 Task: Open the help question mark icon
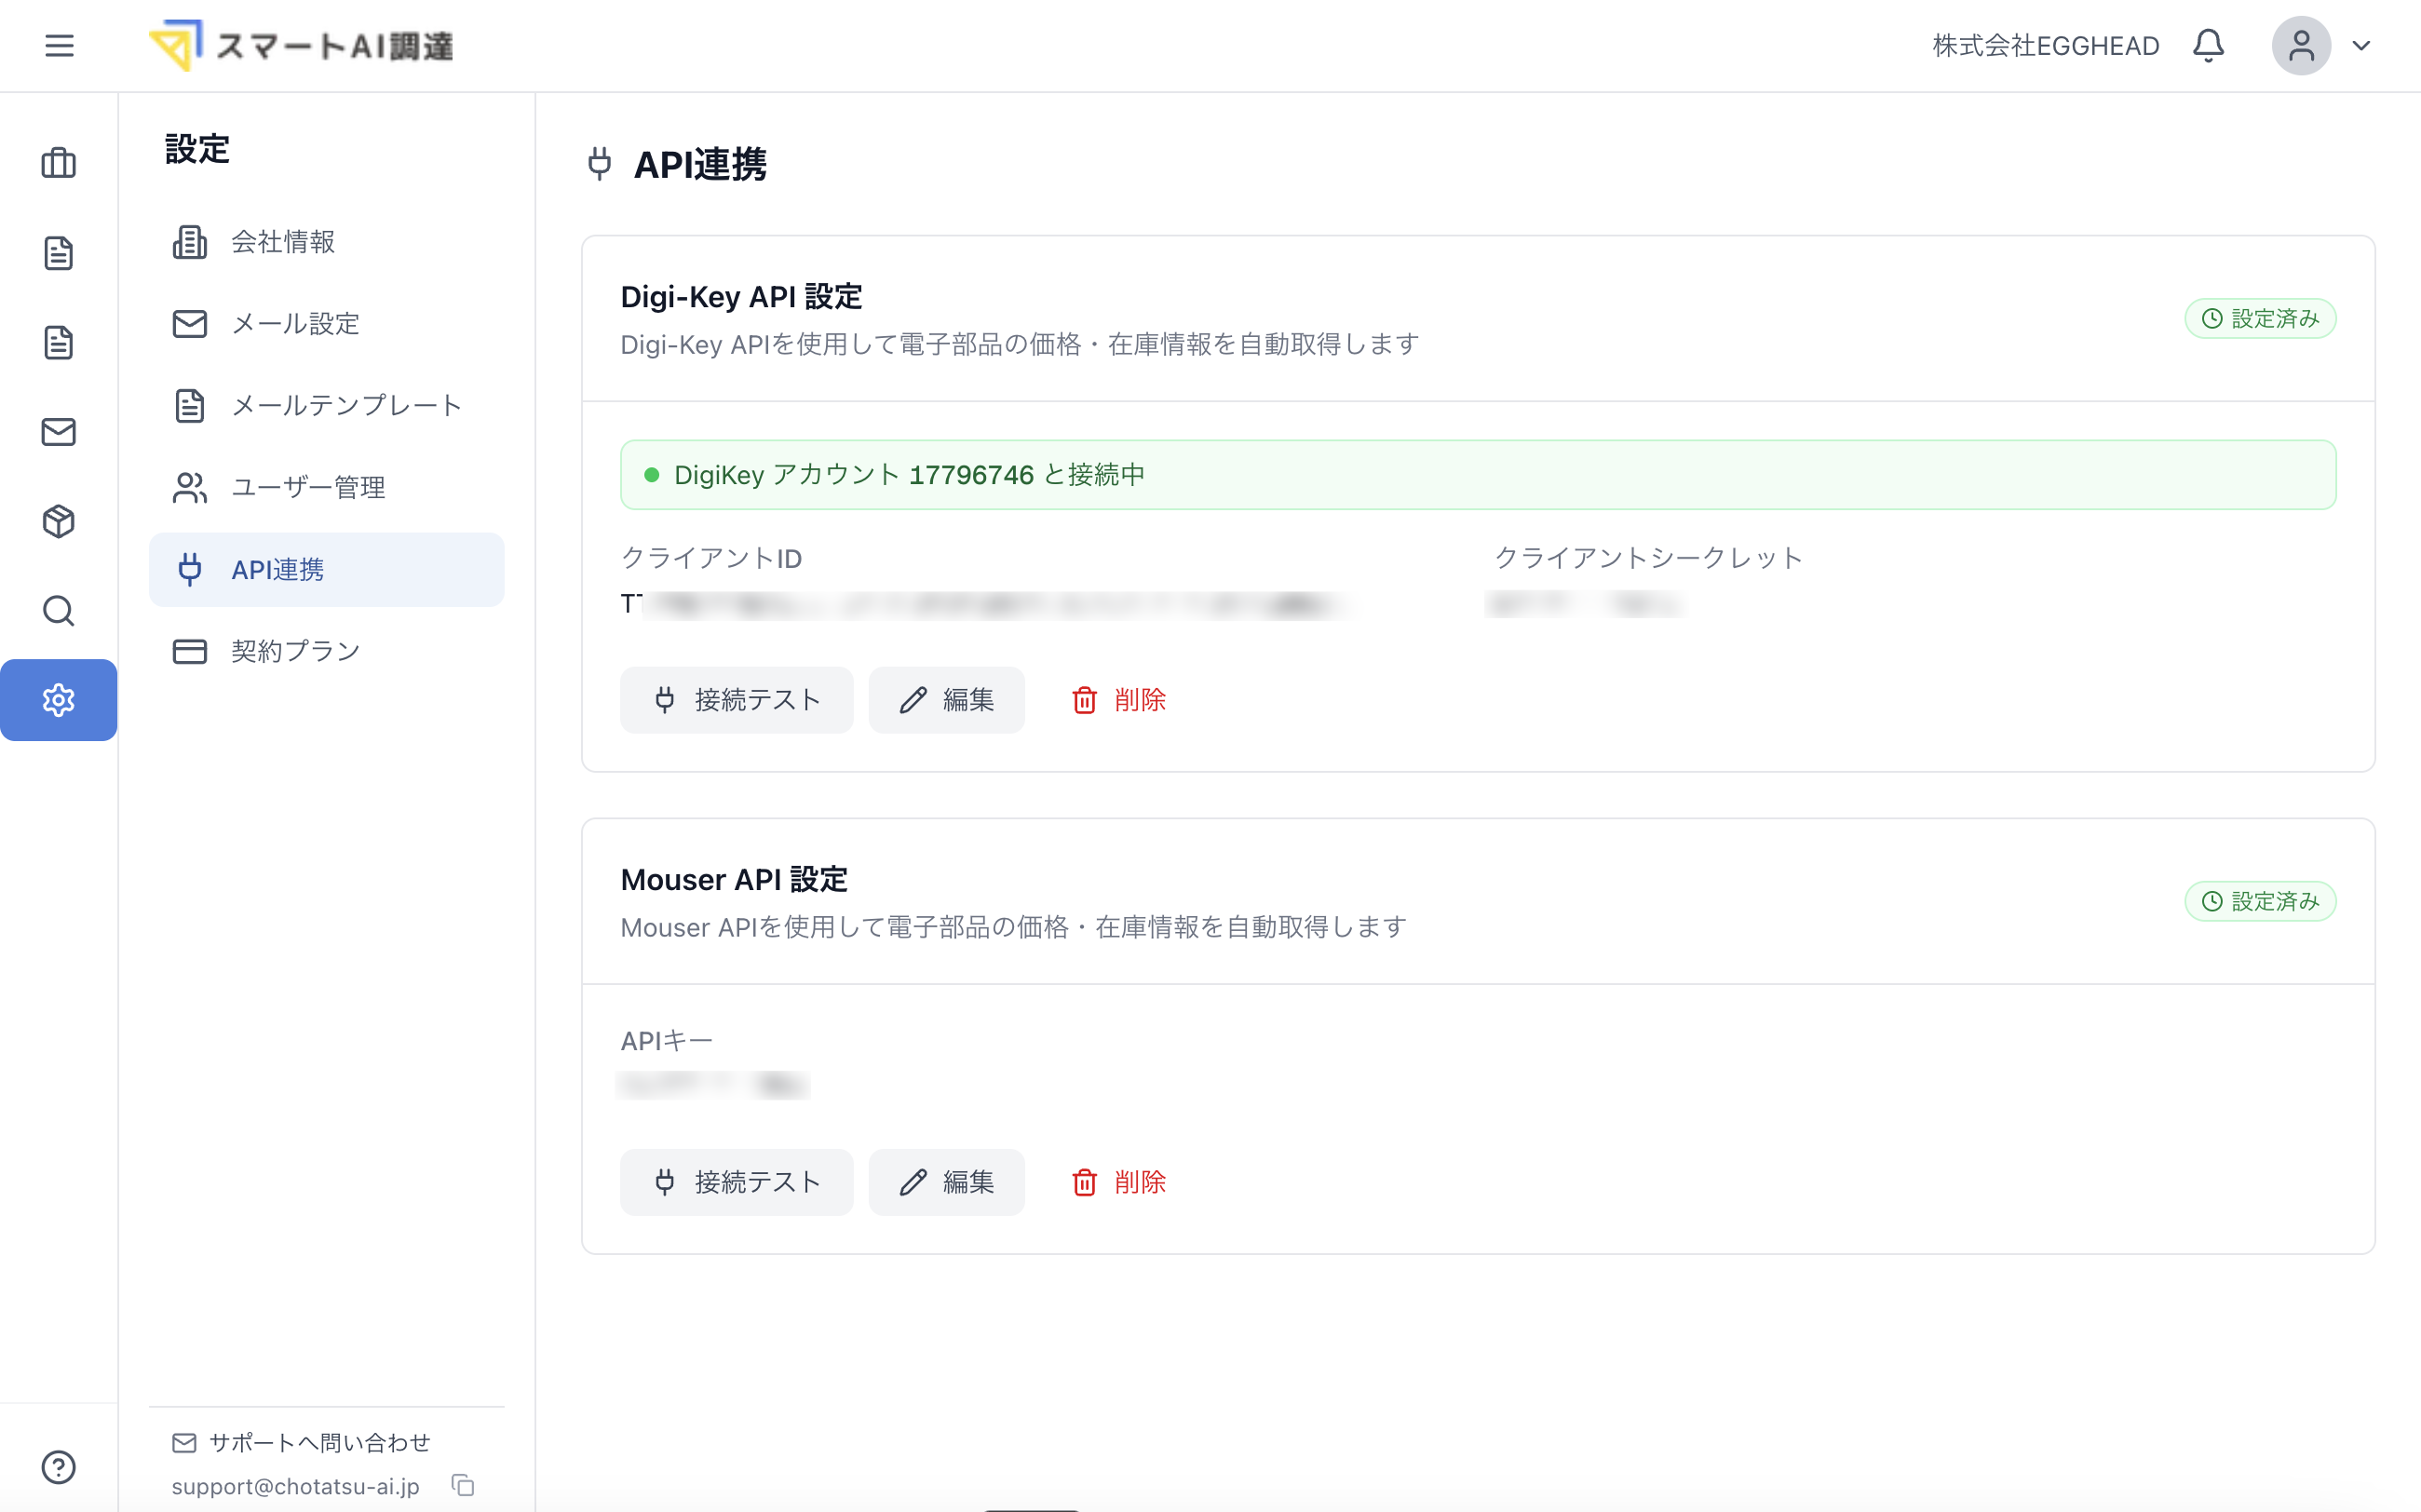point(59,1467)
